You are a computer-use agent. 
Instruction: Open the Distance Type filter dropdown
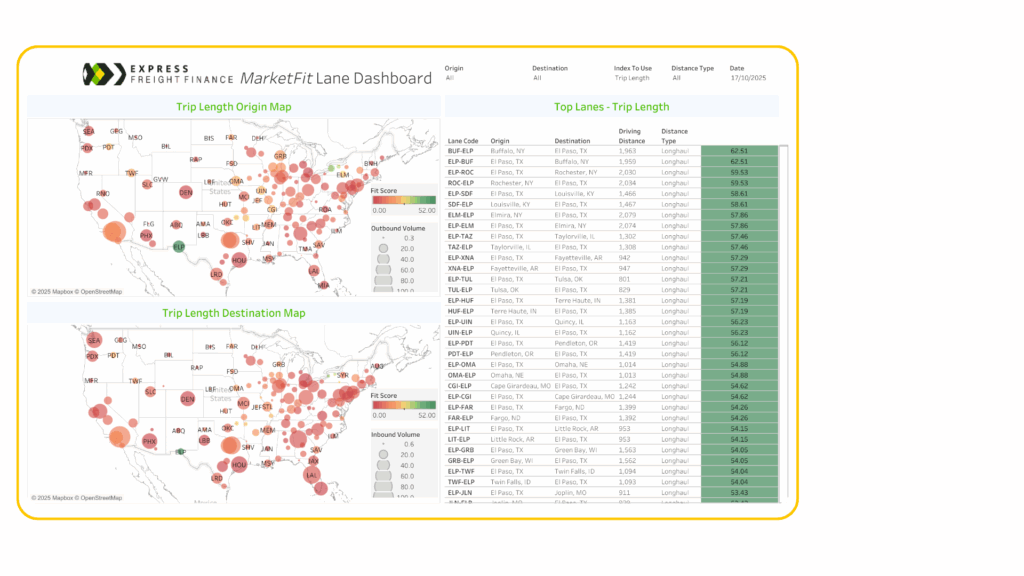[x=692, y=77]
